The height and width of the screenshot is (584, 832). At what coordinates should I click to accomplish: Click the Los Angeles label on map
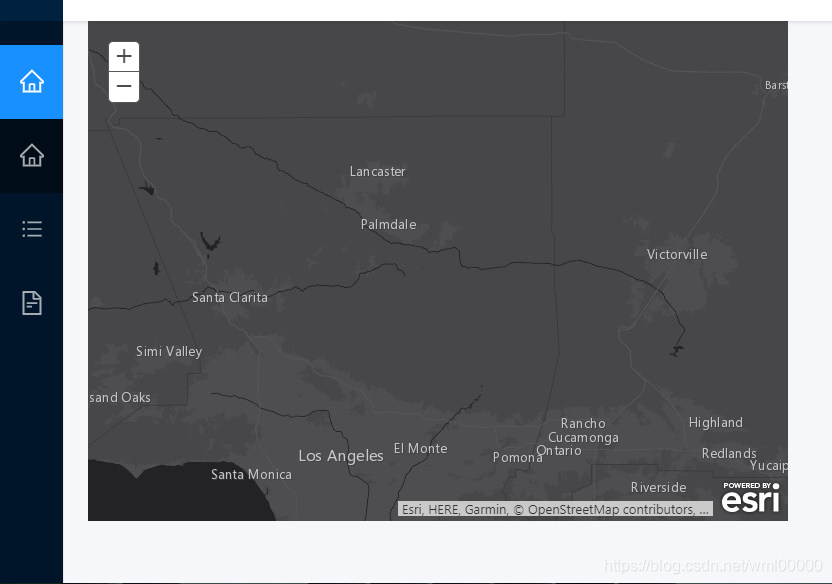coord(341,456)
